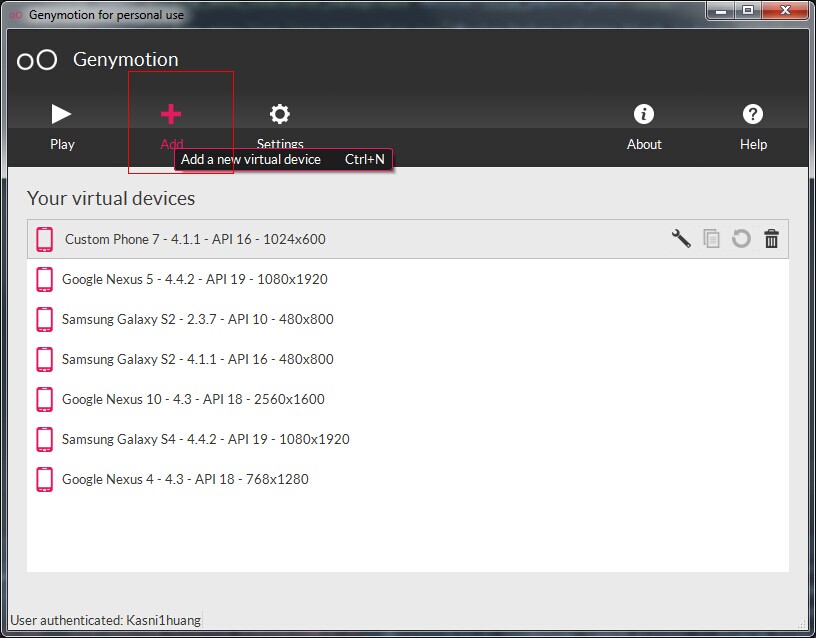
Task: Click the Play button to start the device
Action: tap(62, 115)
